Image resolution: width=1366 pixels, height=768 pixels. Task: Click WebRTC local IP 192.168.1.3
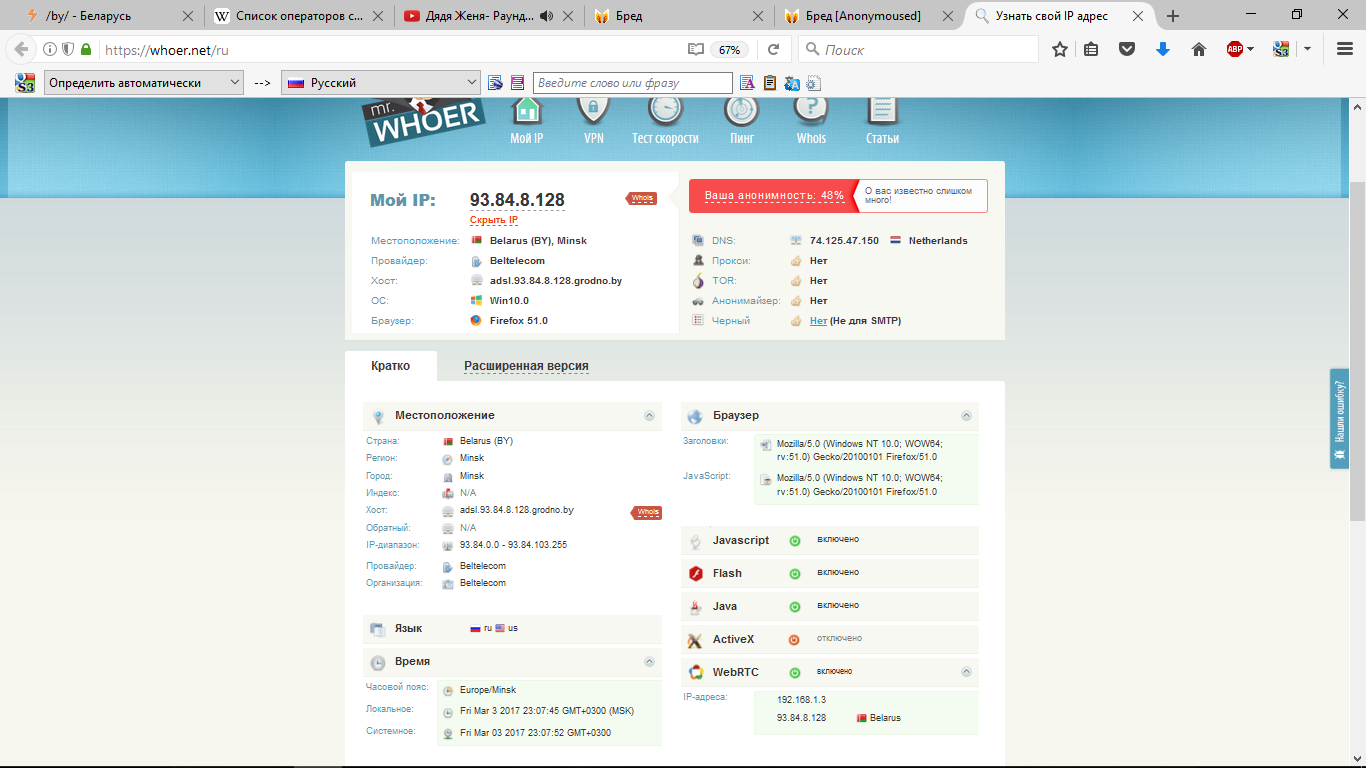tap(801, 700)
